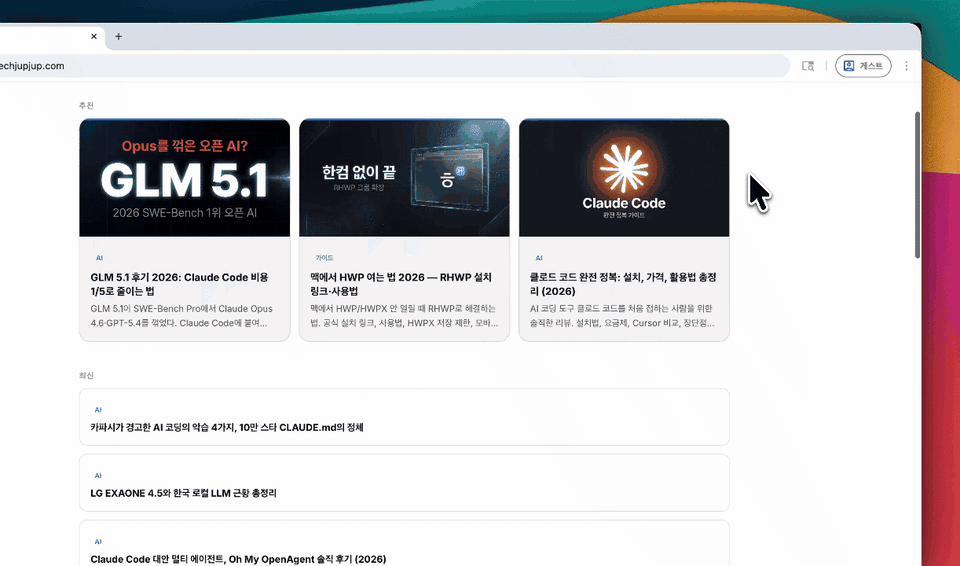Select AI tag on GLM 5.1 card

point(99,258)
